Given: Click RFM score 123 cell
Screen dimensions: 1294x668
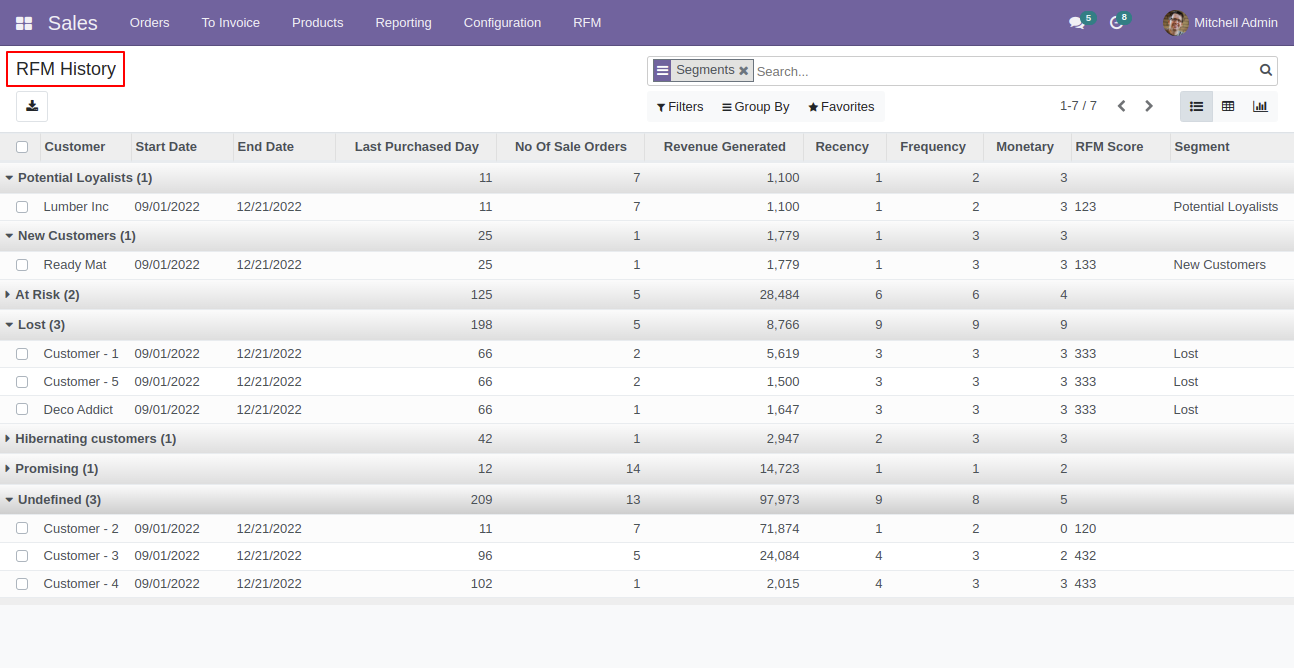Looking at the screenshot, I should pyautogui.click(x=1085, y=207).
